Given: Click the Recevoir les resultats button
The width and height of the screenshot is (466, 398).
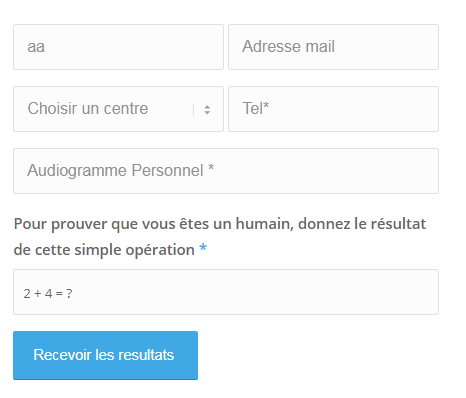Looking at the screenshot, I should pos(105,355).
